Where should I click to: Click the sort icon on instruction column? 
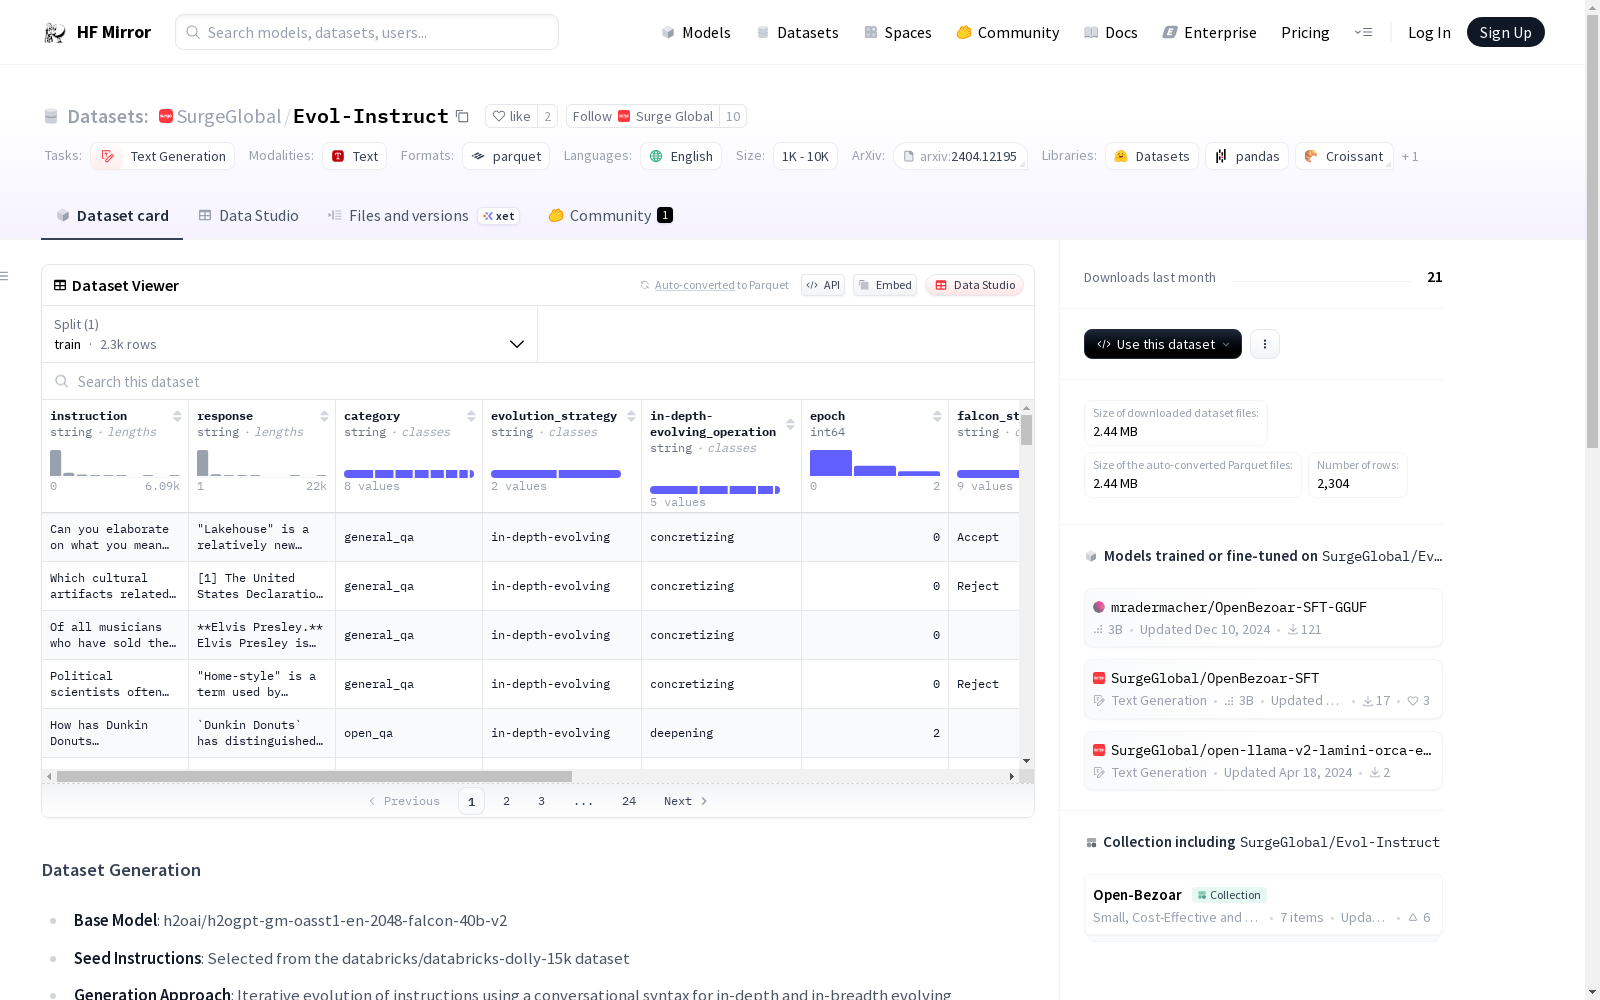(177, 416)
